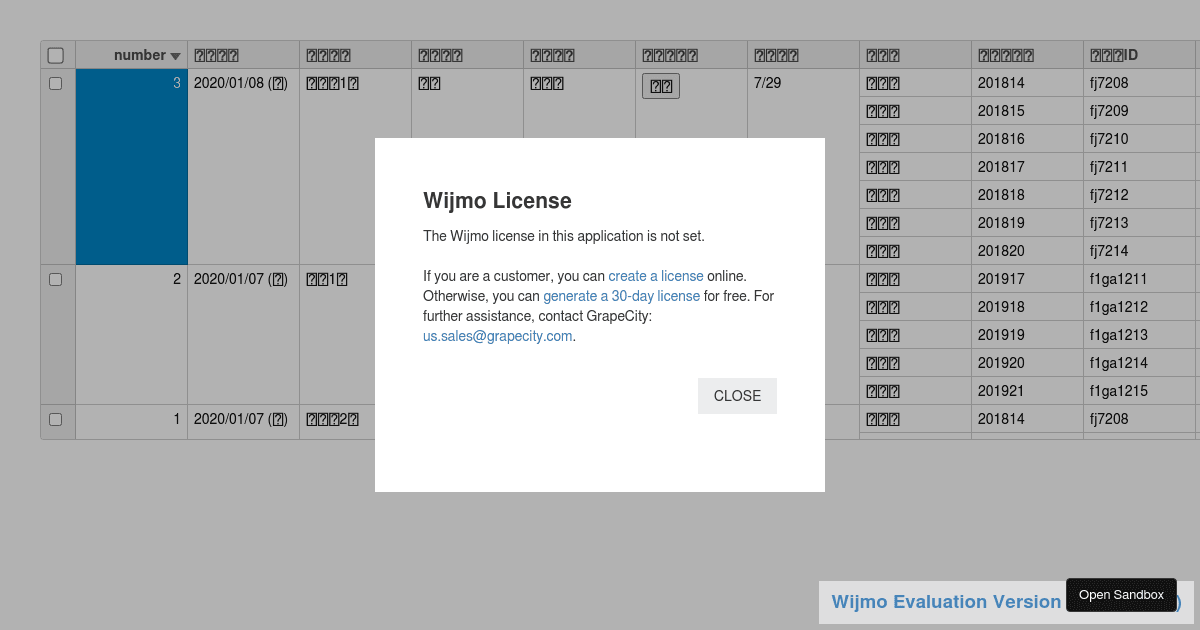Click the column header ending in ID
This screenshot has width=1200, height=630.
[x=1115, y=56]
